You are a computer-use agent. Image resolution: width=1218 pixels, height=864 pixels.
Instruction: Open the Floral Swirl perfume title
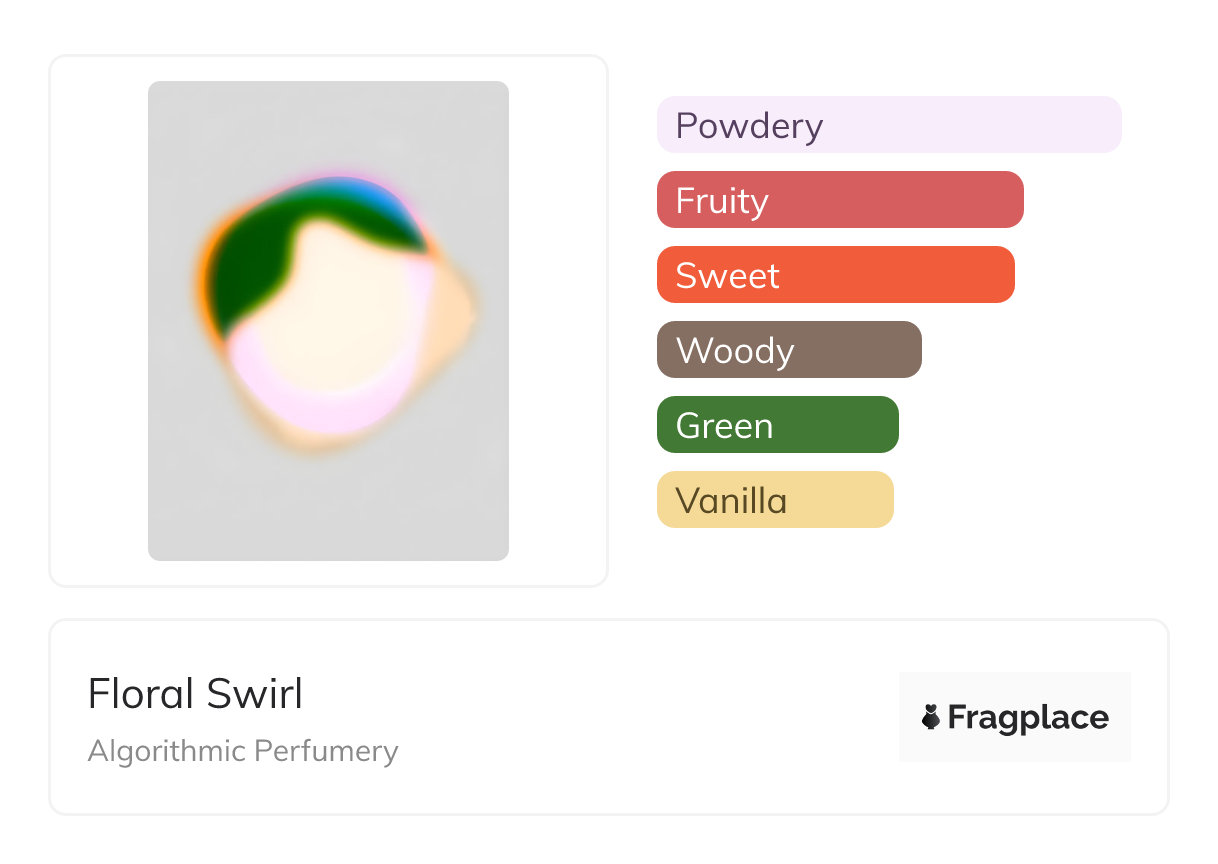(x=195, y=694)
